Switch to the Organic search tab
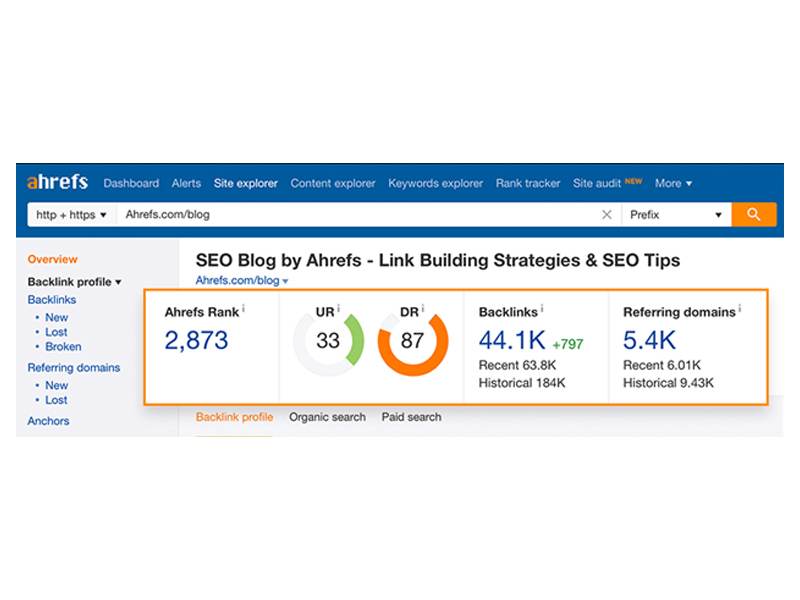The image size is (800, 600). (327, 417)
